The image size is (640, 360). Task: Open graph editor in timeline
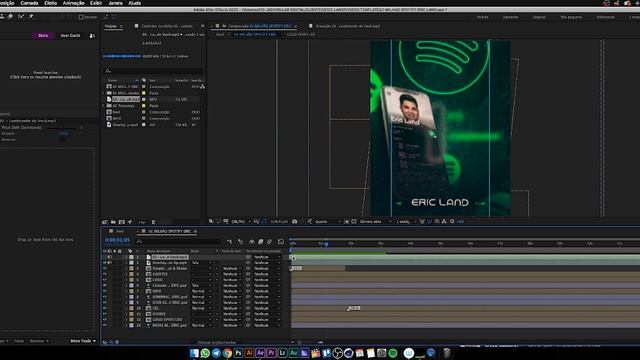pyautogui.click(x=281, y=242)
